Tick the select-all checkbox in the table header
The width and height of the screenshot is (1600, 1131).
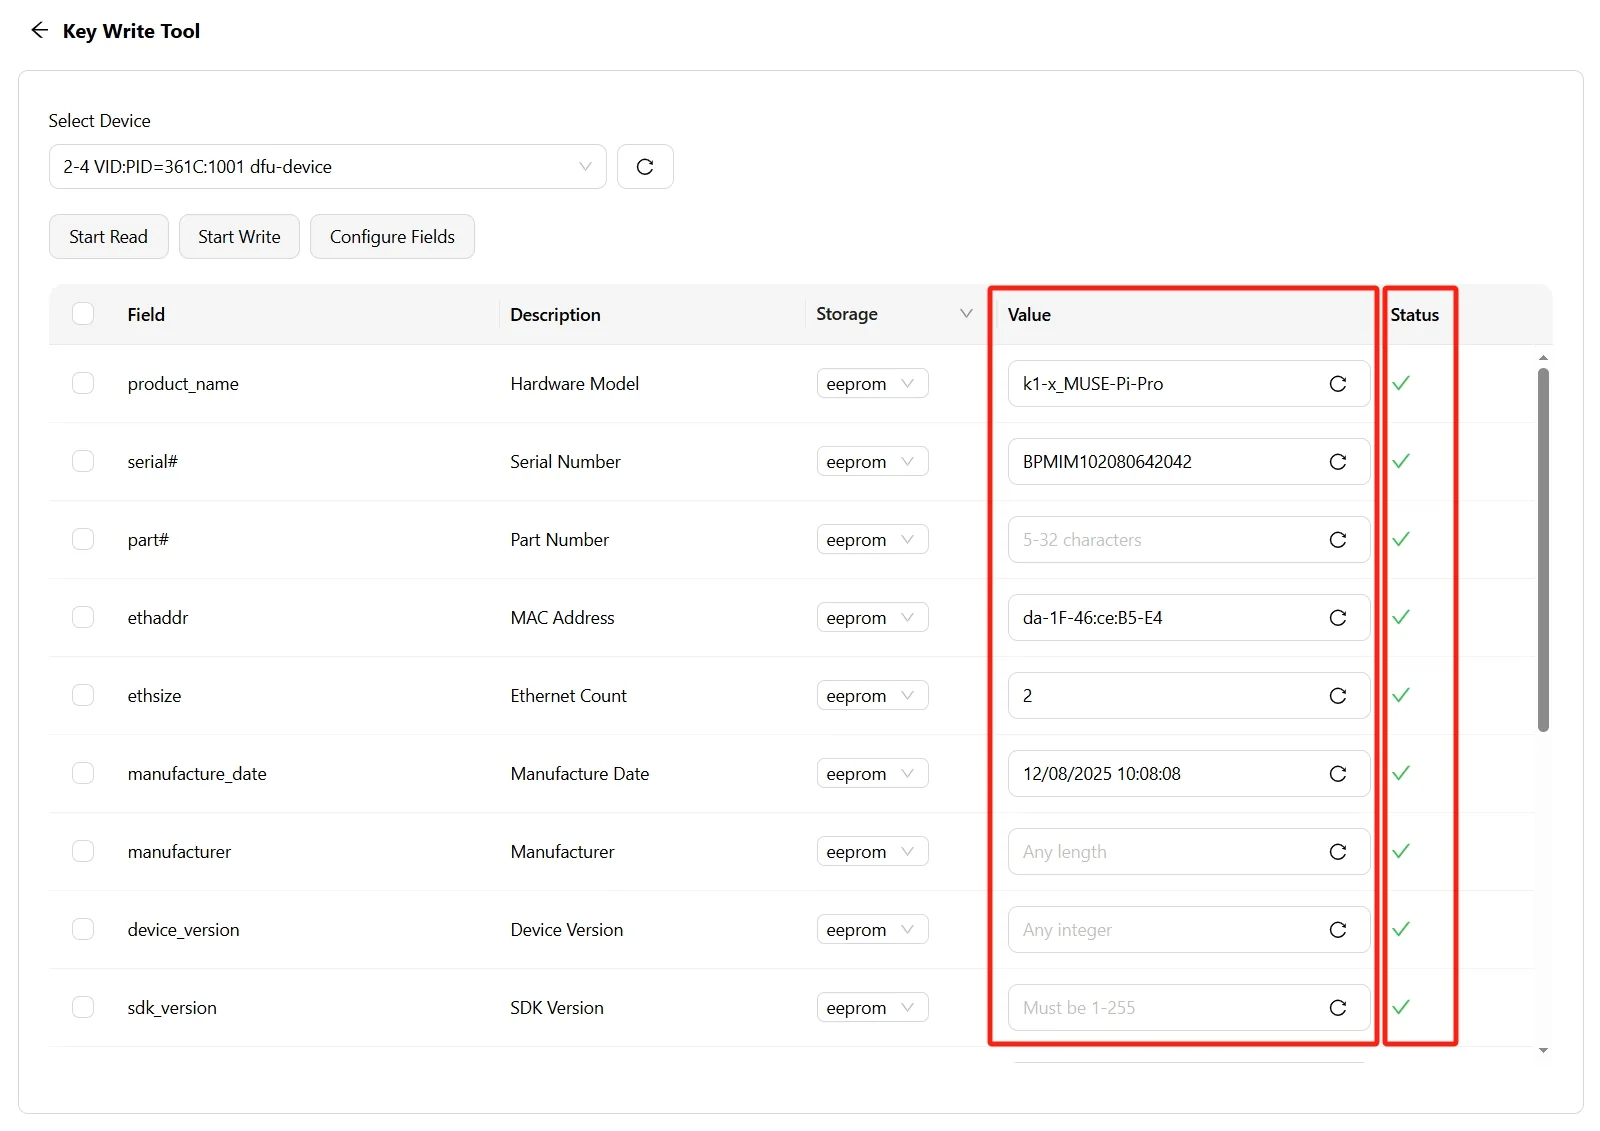tap(83, 314)
